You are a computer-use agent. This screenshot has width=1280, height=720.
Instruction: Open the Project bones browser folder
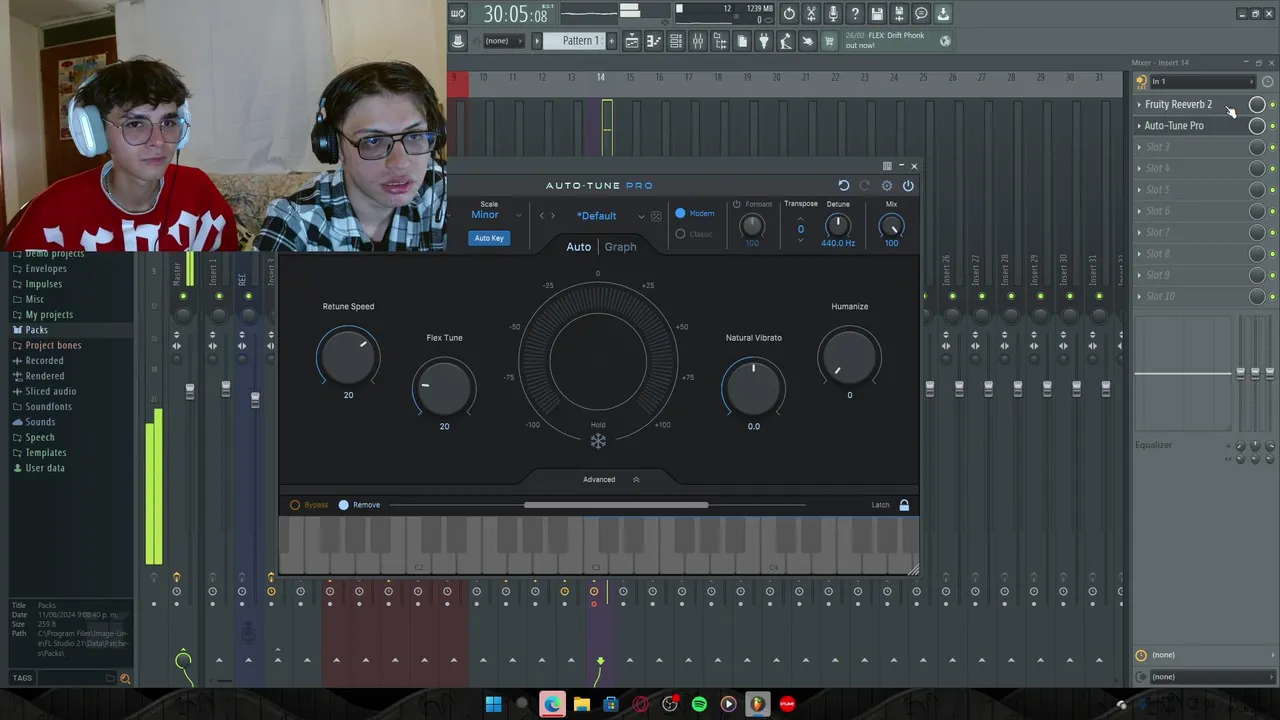point(53,346)
